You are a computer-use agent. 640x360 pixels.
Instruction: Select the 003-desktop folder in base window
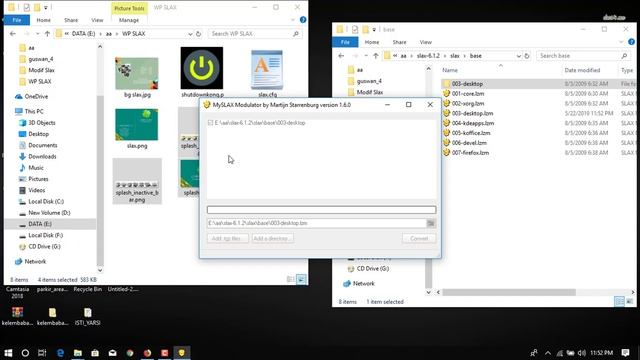click(x=467, y=84)
